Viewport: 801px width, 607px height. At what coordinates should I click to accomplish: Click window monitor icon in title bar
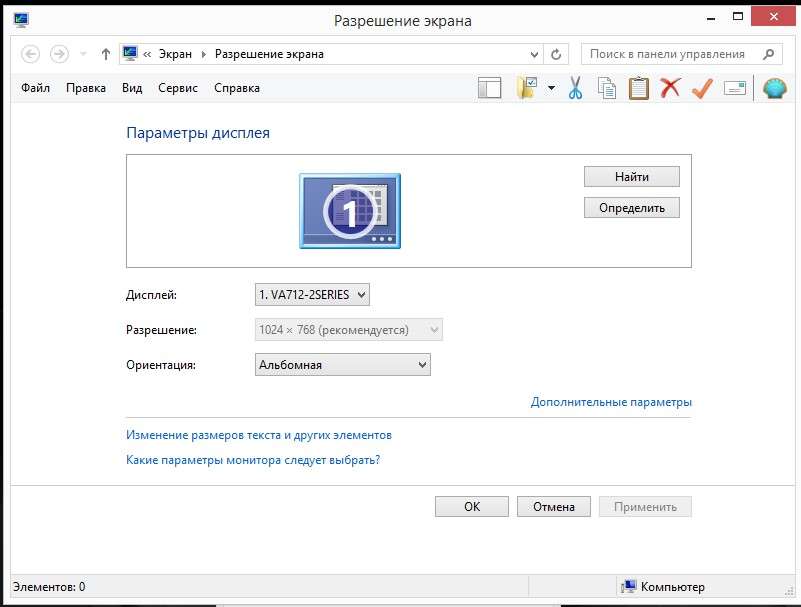pyautogui.click(x=21, y=20)
